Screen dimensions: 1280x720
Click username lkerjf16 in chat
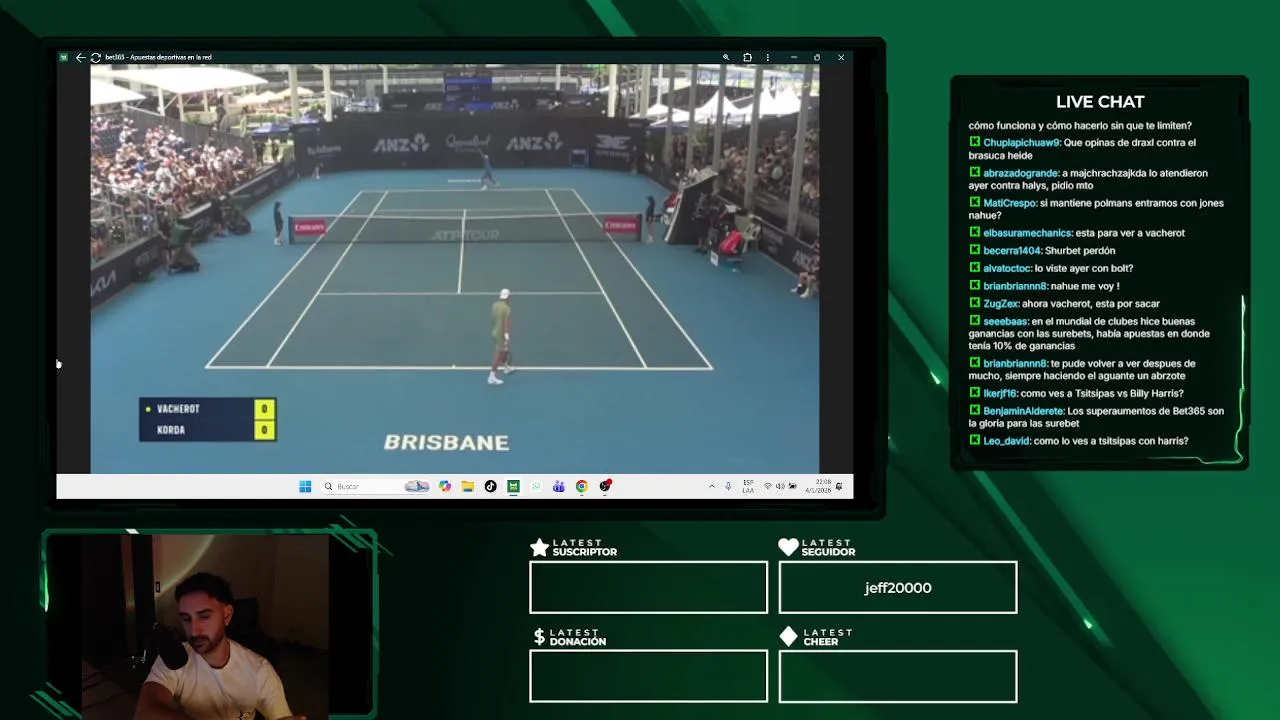click(x=1000, y=394)
